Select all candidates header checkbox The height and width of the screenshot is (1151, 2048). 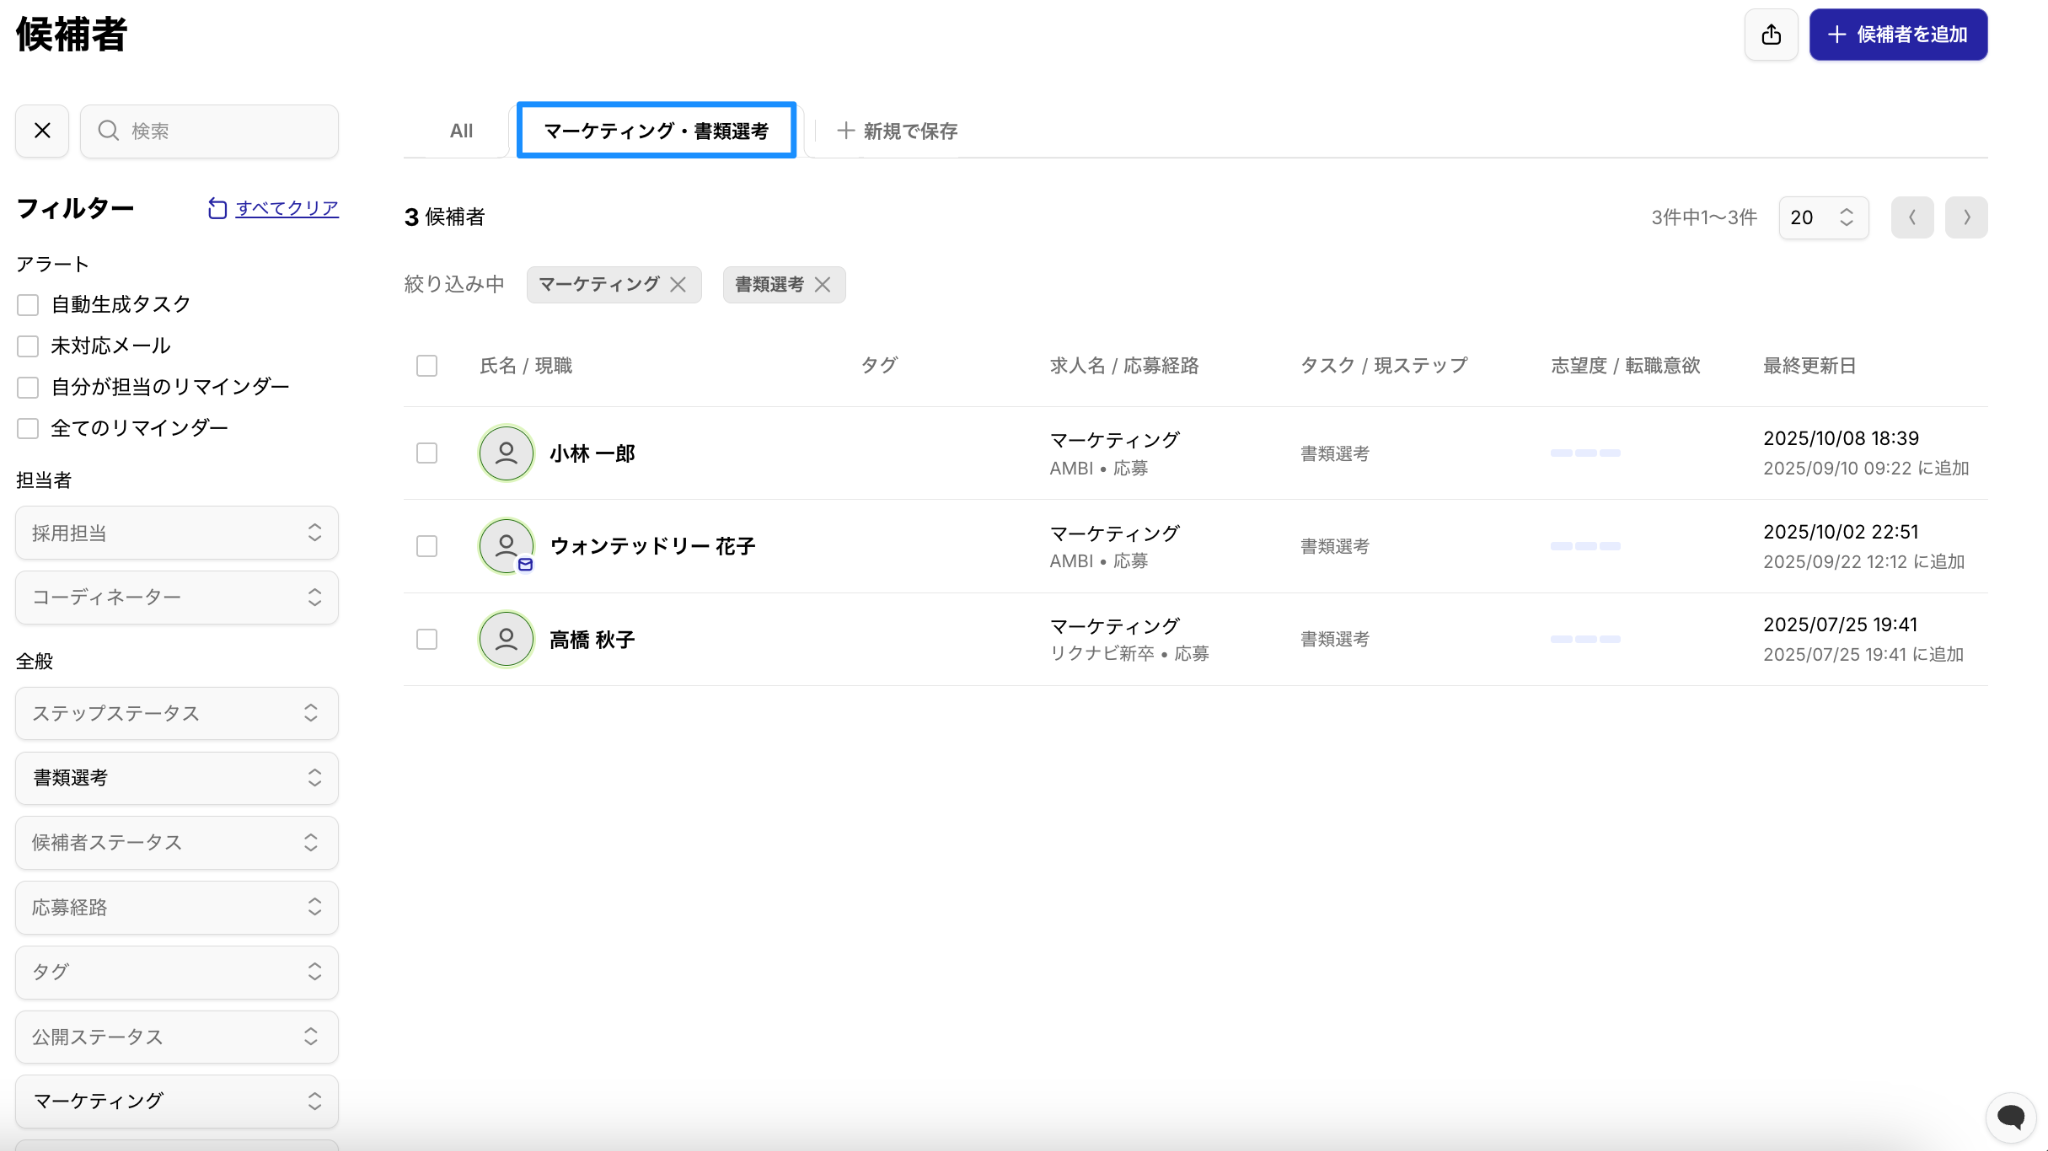coord(427,366)
